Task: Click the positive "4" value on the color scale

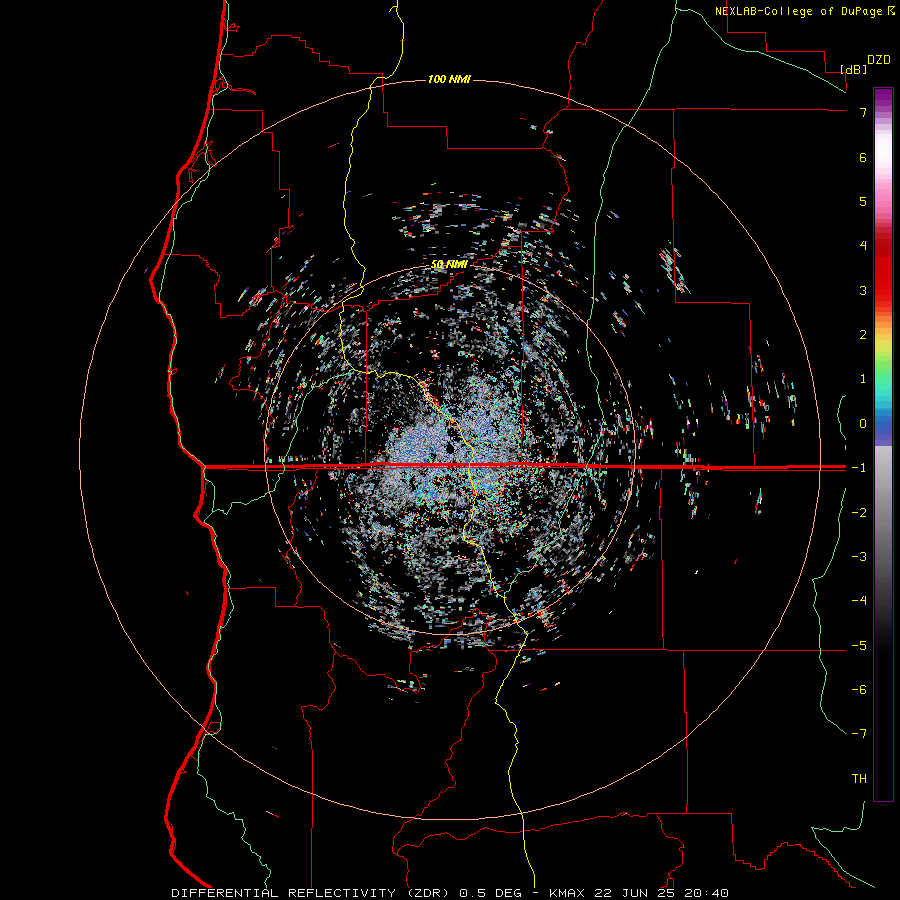Action: (863, 246)
